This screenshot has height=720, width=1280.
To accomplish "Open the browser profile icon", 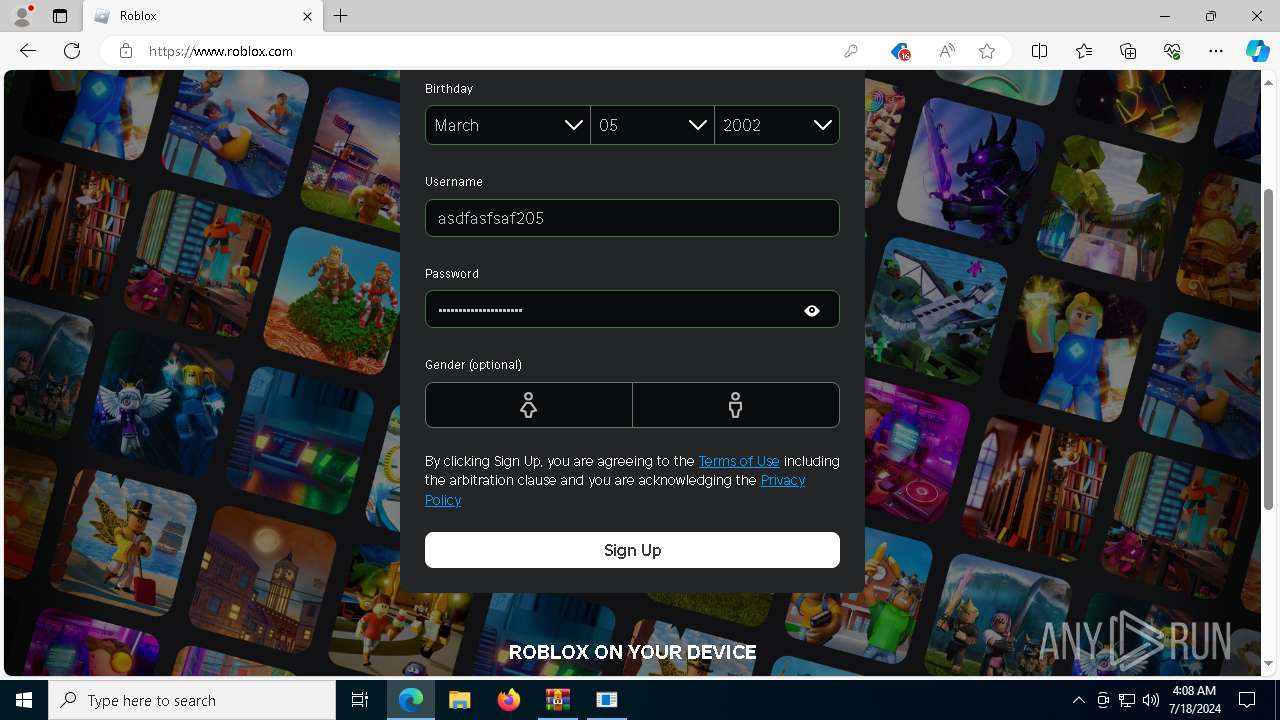I will [x=22, y=16].
